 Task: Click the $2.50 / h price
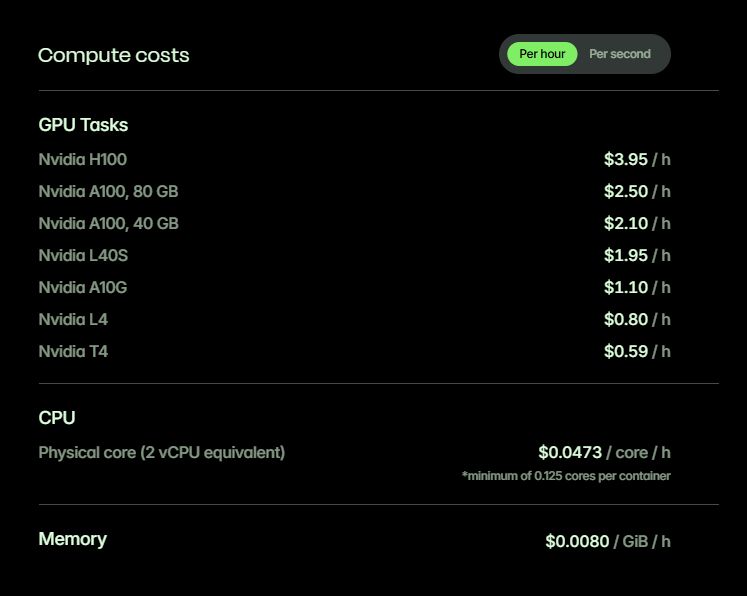pos(637,191)
